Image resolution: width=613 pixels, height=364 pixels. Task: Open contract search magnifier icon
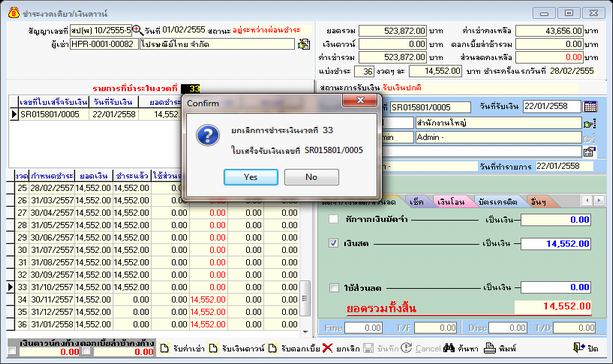(x=138, y=30)
